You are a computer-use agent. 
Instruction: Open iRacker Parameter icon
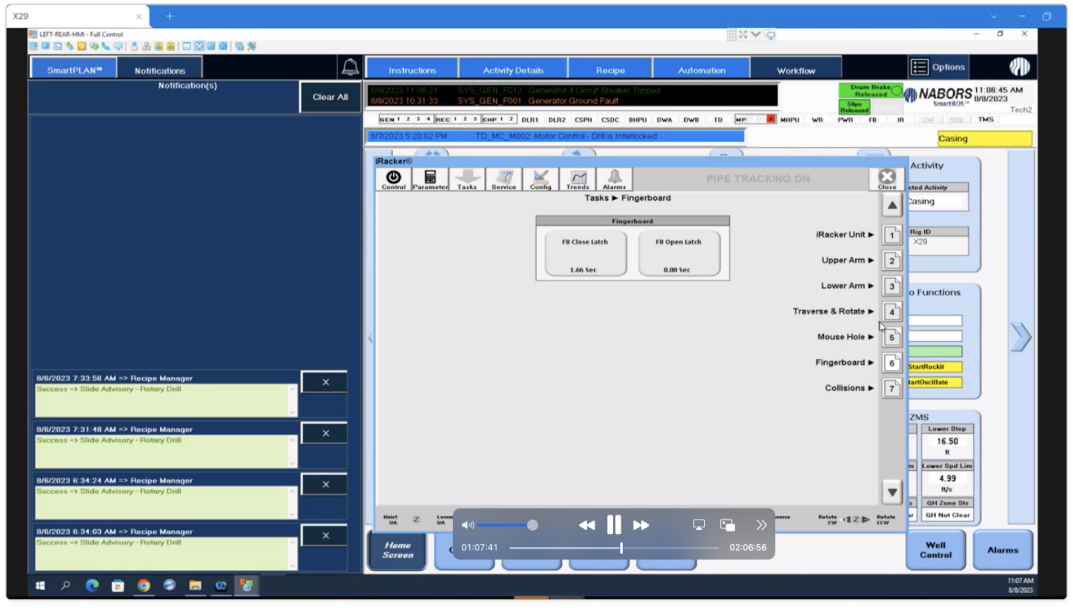pyautogui.click(x=430, y=179)
